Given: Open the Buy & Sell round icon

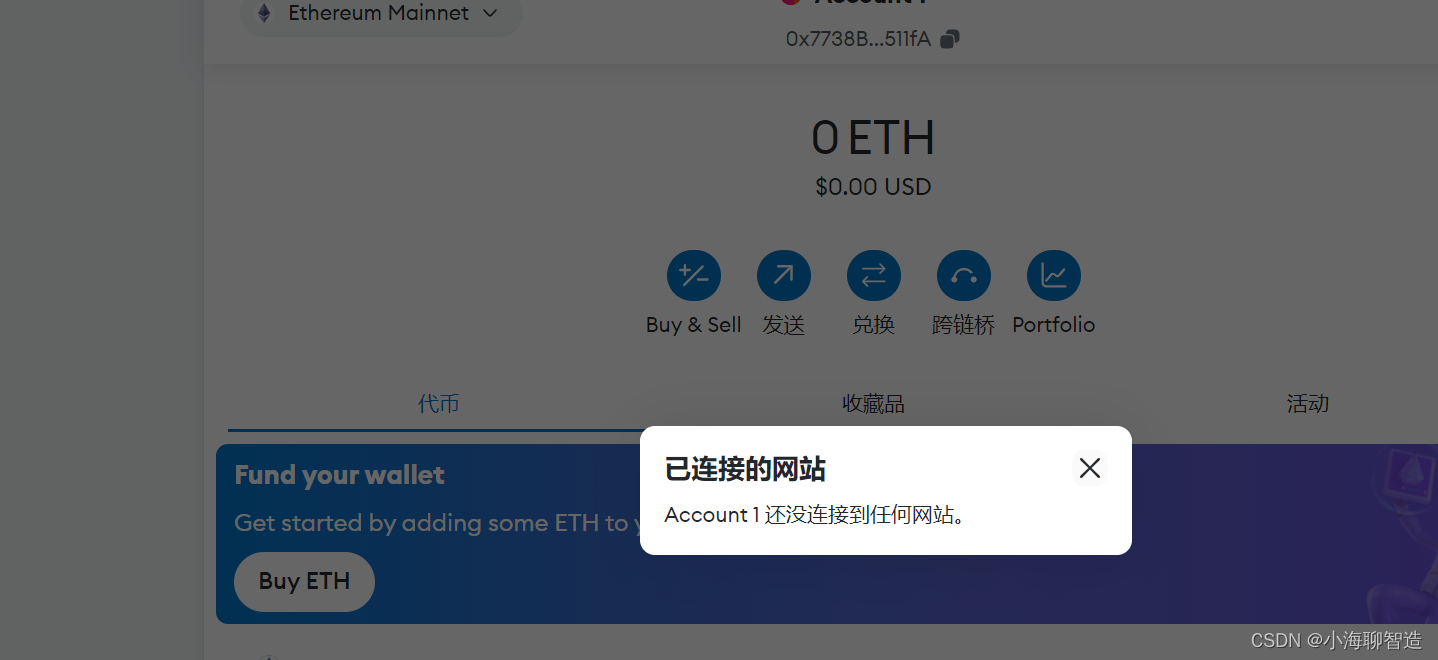Looking at the screenshot, I should tap(694, 275).
